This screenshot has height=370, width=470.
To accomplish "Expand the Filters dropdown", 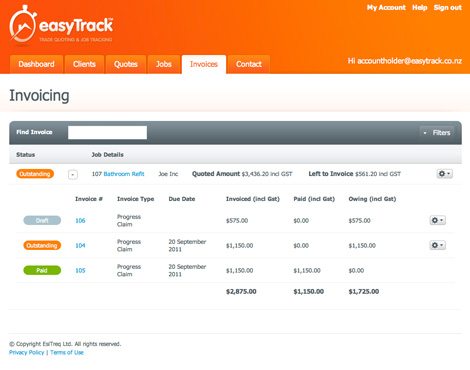I will pos(437,133).
